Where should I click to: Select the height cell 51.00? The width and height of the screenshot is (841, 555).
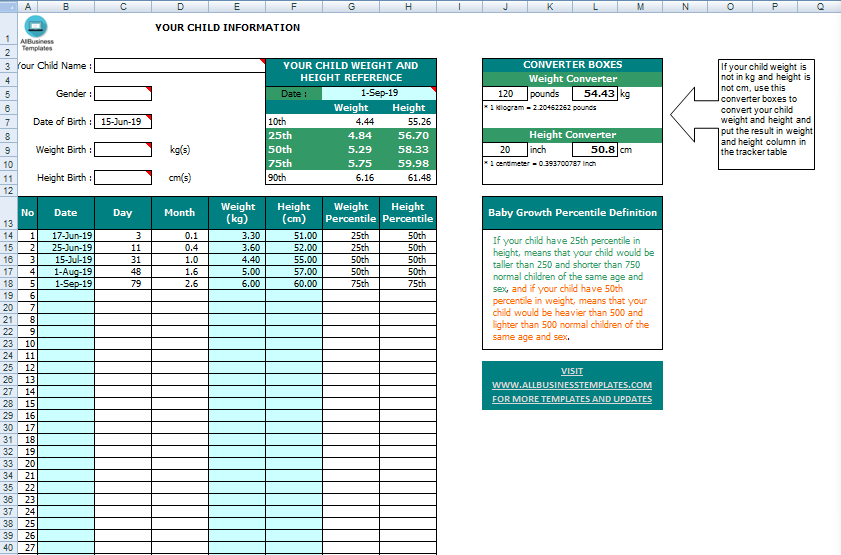pos(294,235)
